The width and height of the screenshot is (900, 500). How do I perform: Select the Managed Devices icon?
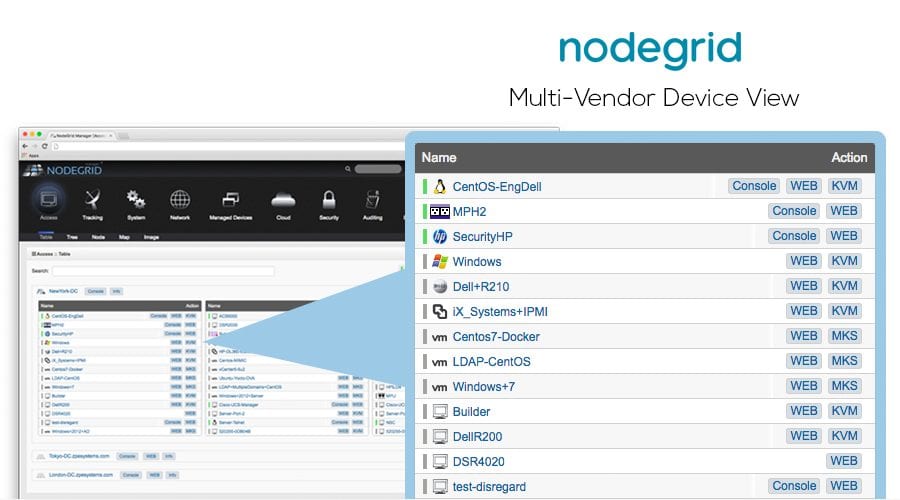229,200
